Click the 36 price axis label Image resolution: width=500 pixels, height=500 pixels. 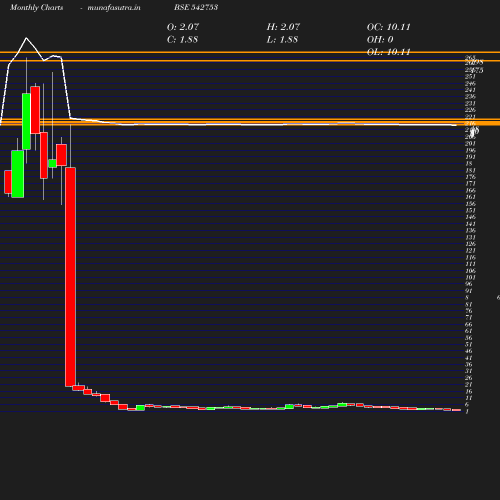pyautogui.click(x=469, y=364)
